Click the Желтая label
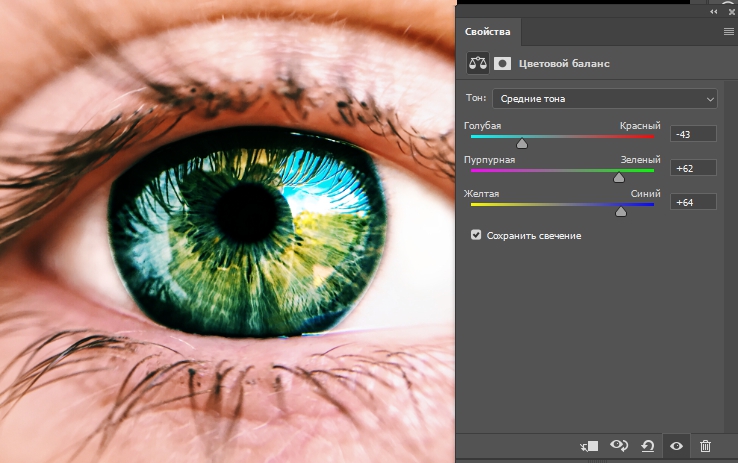Image resolution: width=738 pixels, height=463 pixels. tap(481, 194)
